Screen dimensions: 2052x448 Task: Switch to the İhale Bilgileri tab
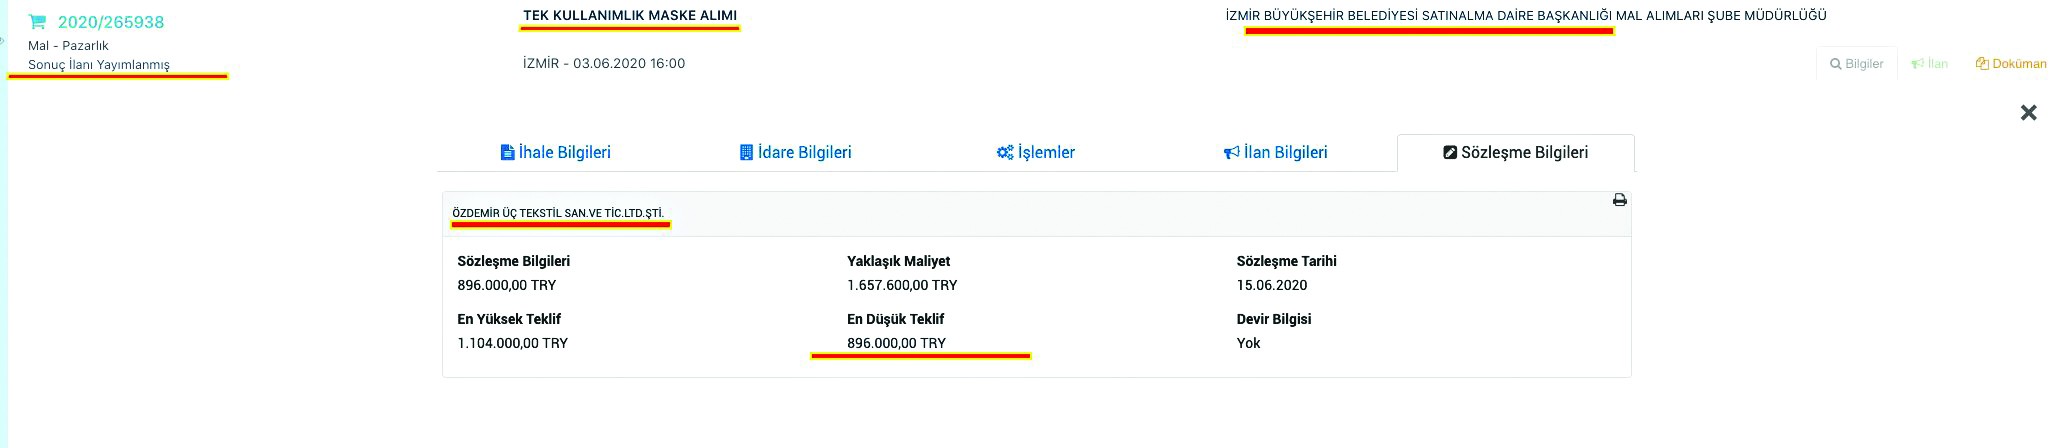click(x=556, y=153)
